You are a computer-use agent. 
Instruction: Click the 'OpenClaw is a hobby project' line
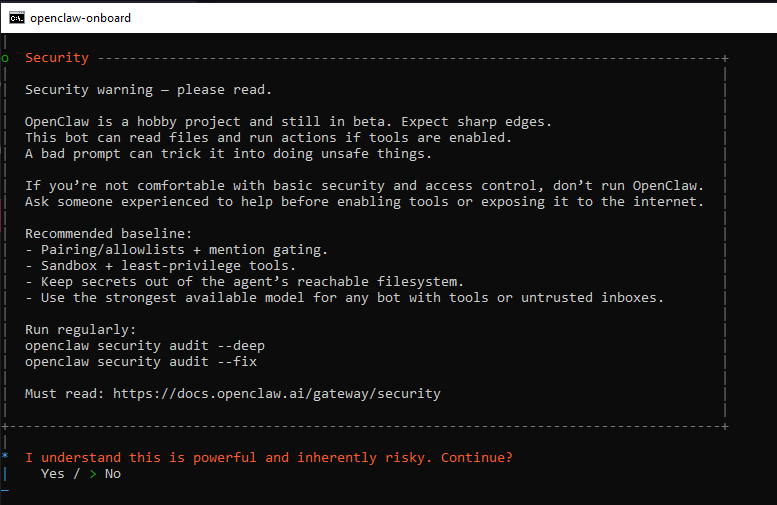pyautogui.click(x=288, y=121)
